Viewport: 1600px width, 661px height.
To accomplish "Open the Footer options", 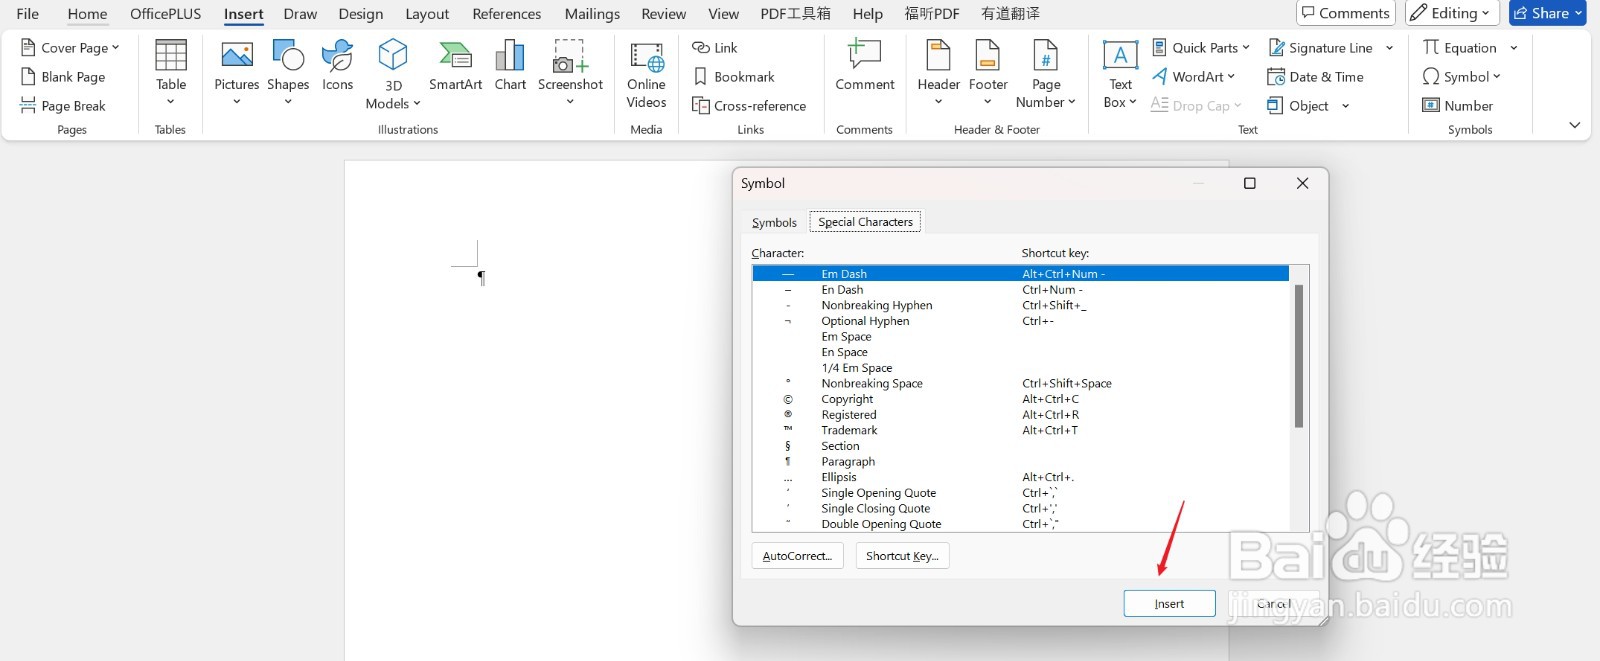I will 988,72.
